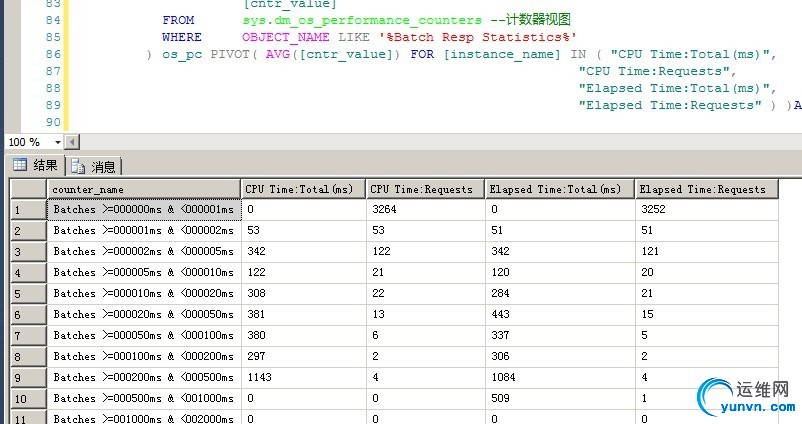The image size is (802, 424).
Task: Select row header 9 in the results grid
Action: click(x=29, y=377)
